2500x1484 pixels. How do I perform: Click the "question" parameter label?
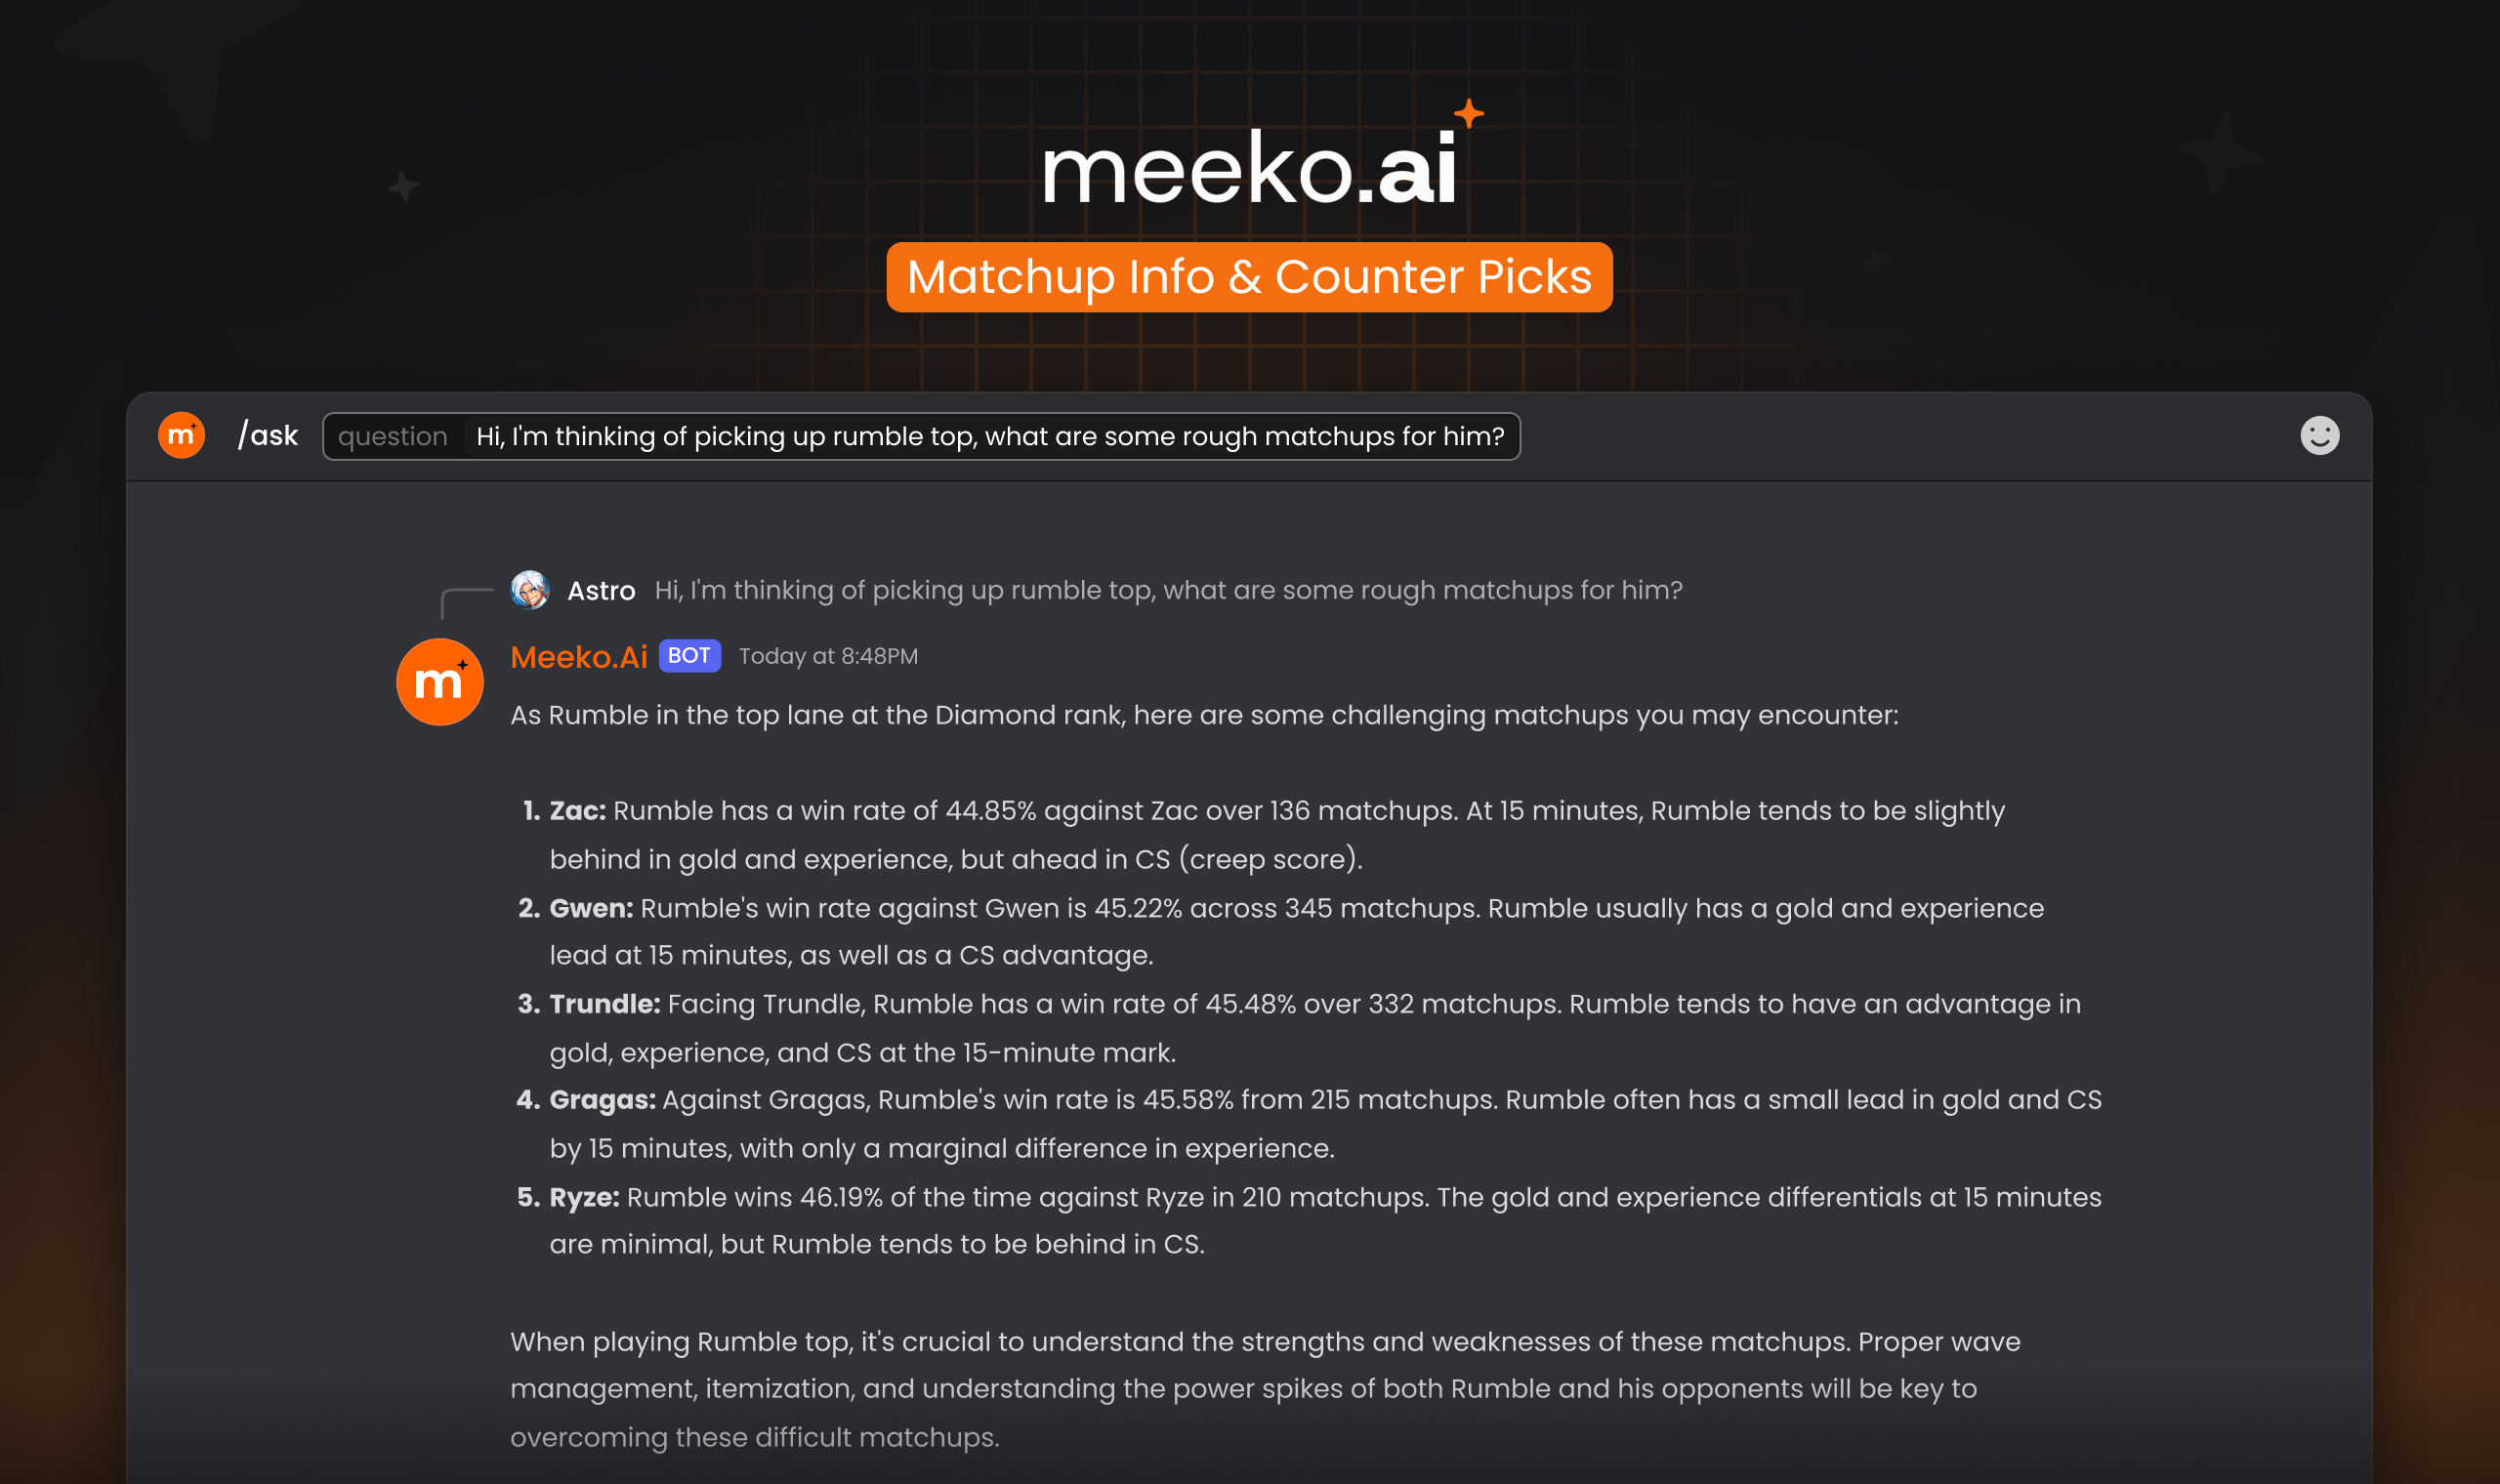pyautogui.click(x=393, y=436)
